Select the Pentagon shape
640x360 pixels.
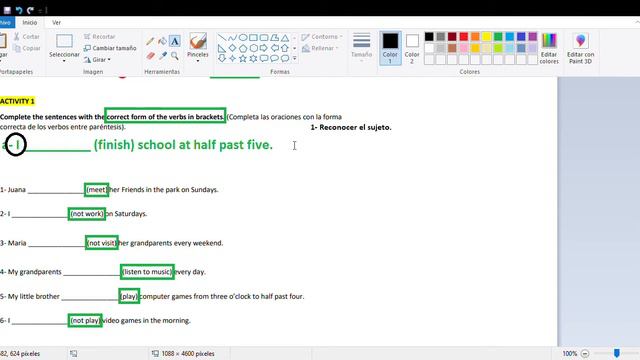pyautogui.click(x=243, y=48)
